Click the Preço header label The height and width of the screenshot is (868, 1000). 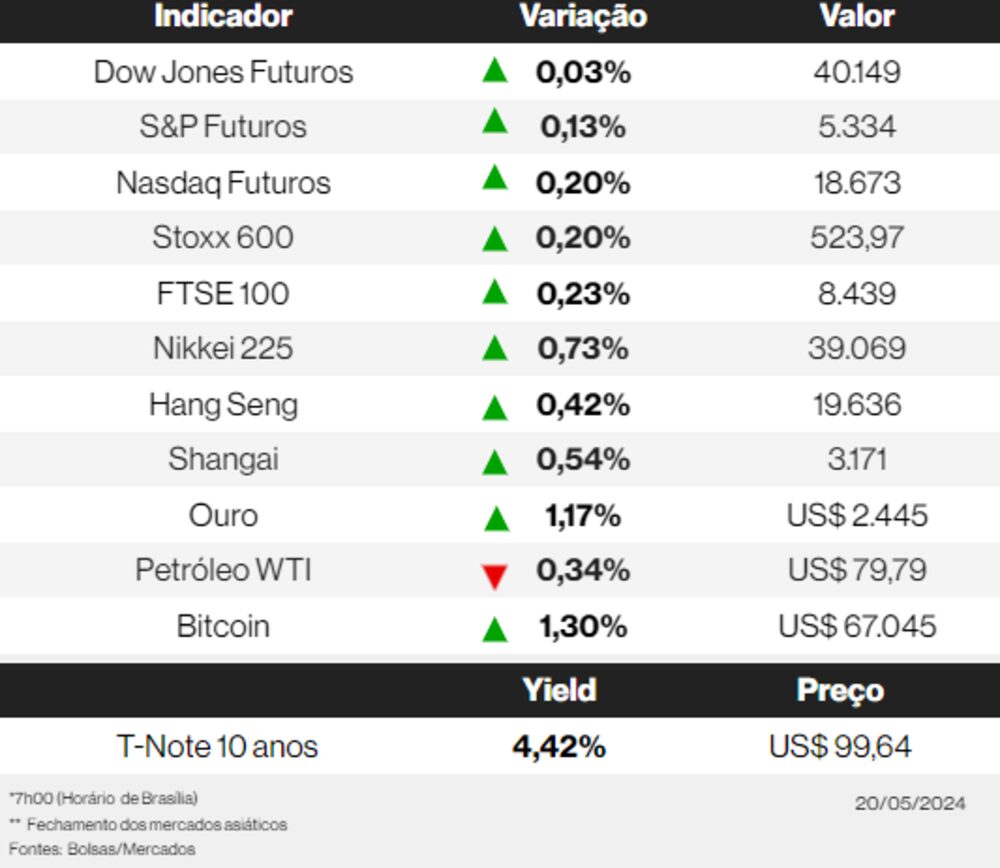tap(840, 690)
